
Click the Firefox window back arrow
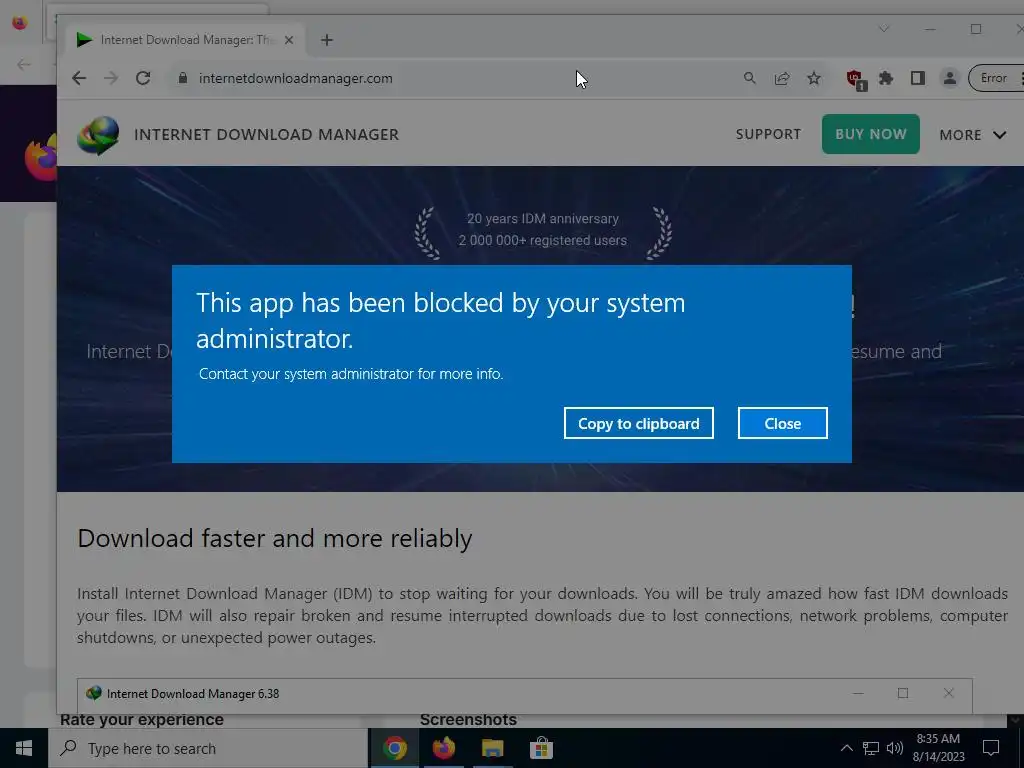click(24, 64)
